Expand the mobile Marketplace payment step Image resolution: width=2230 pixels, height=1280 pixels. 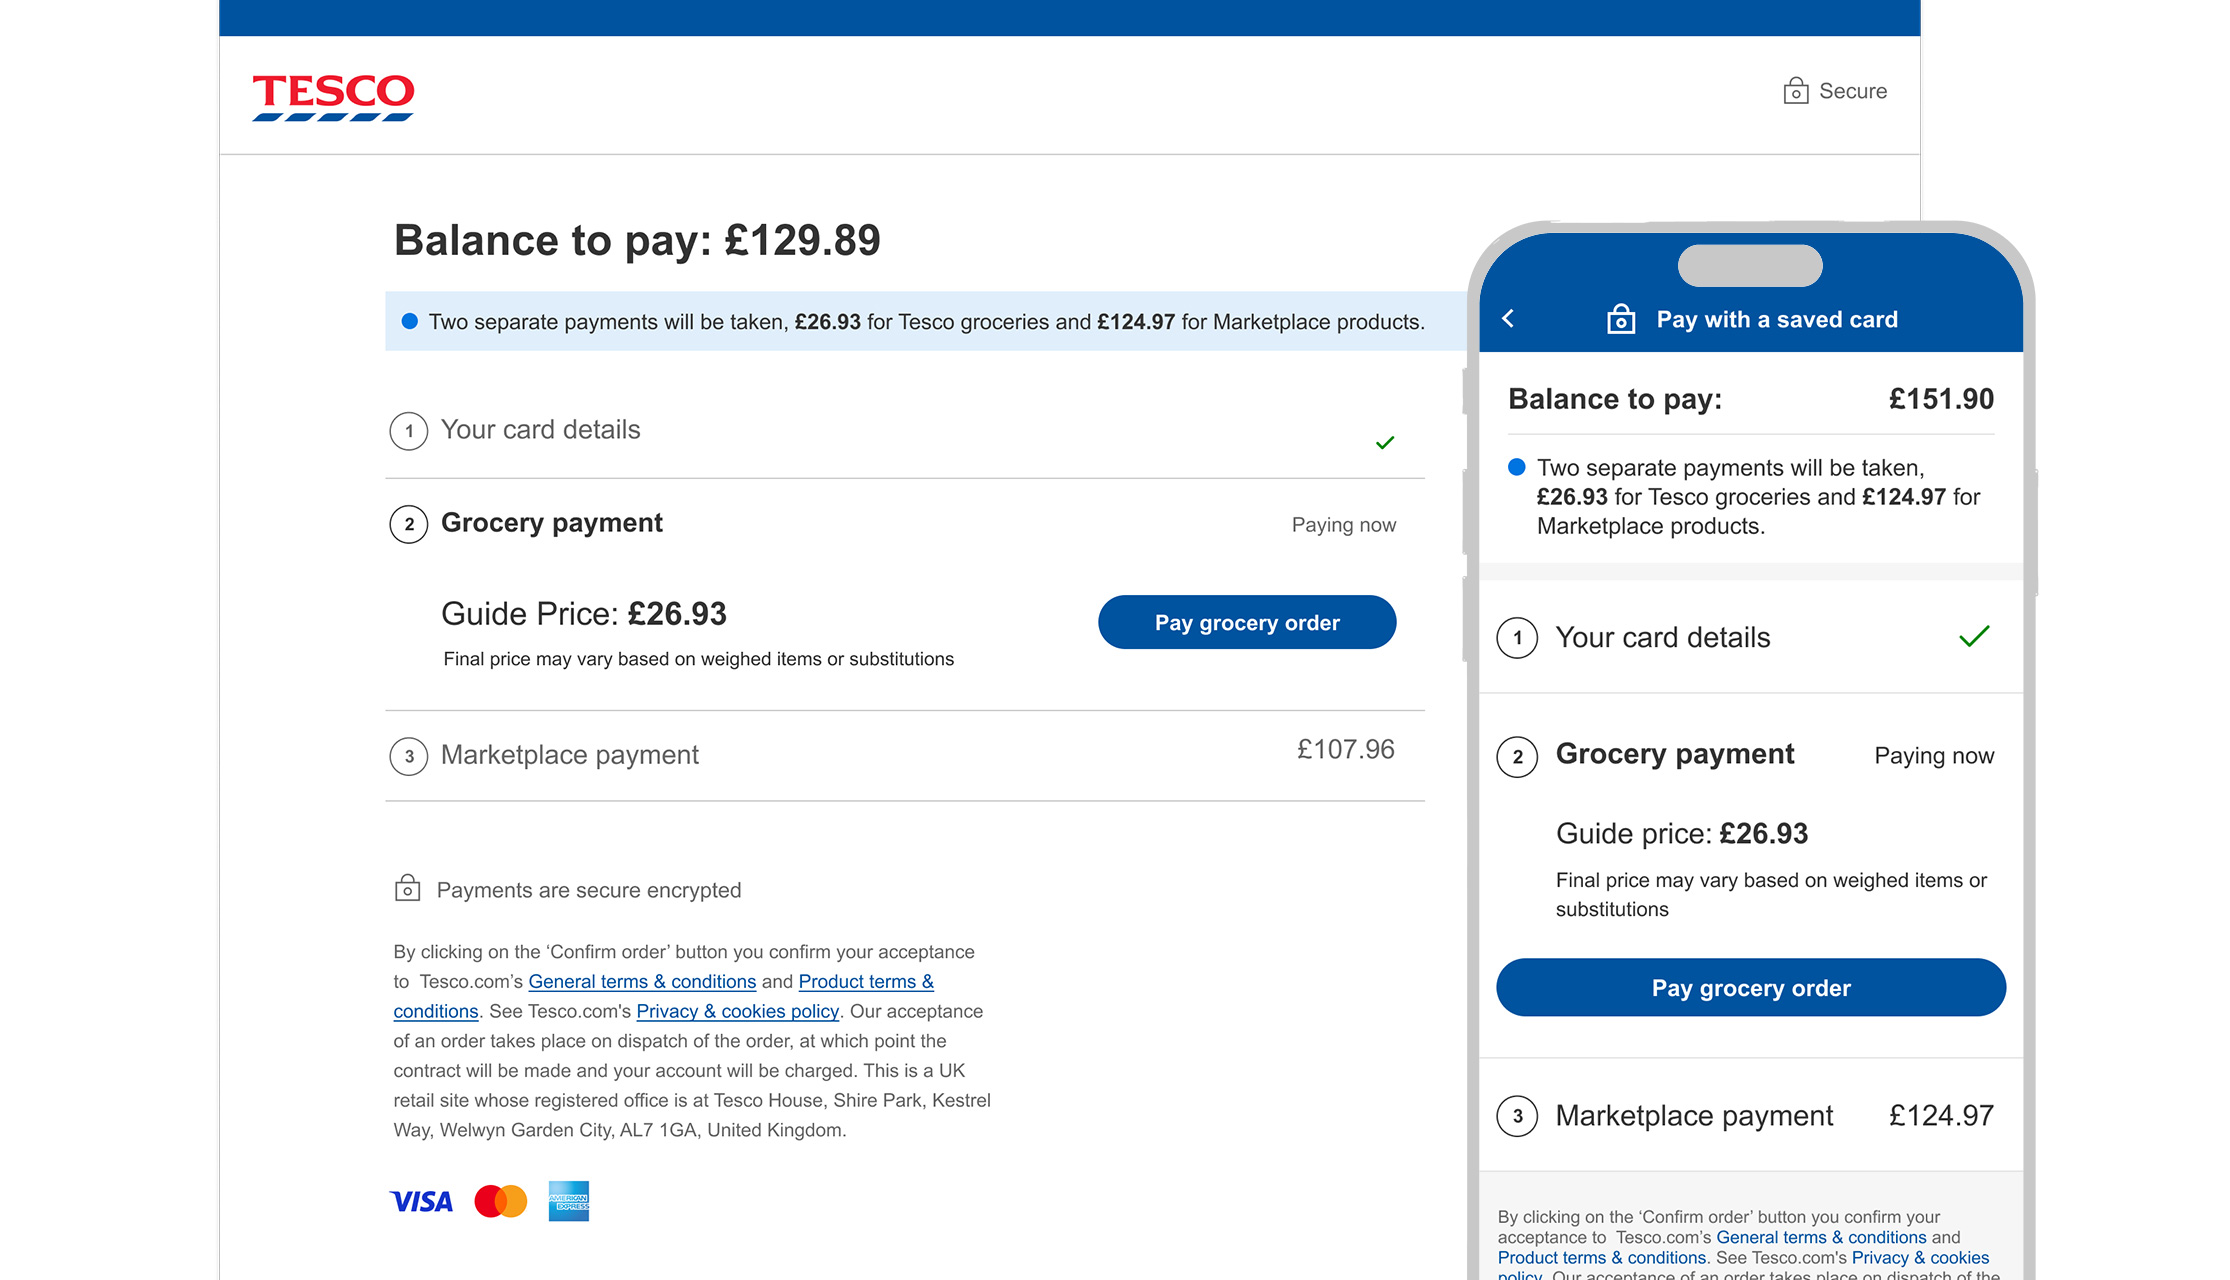coord(1694,1116)
